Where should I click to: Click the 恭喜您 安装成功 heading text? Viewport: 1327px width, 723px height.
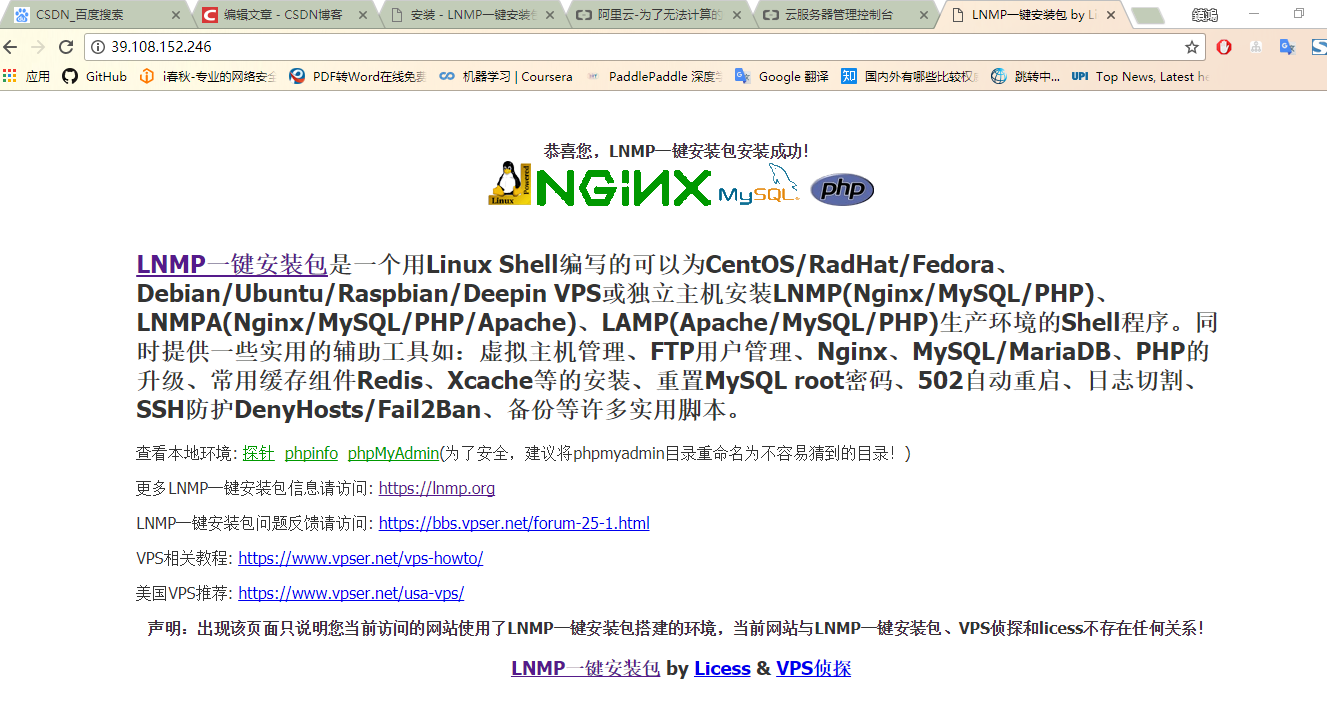[676, 151]
